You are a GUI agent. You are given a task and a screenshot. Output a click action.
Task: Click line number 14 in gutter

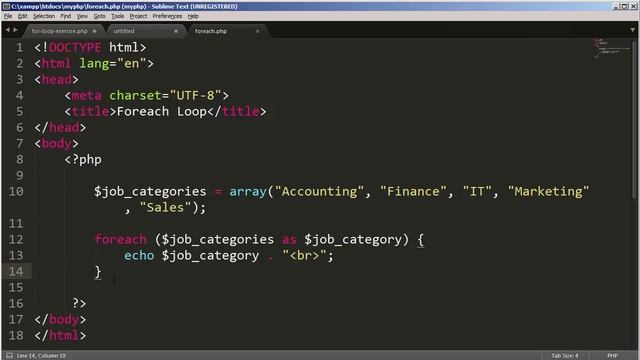[x=16, y=271]
